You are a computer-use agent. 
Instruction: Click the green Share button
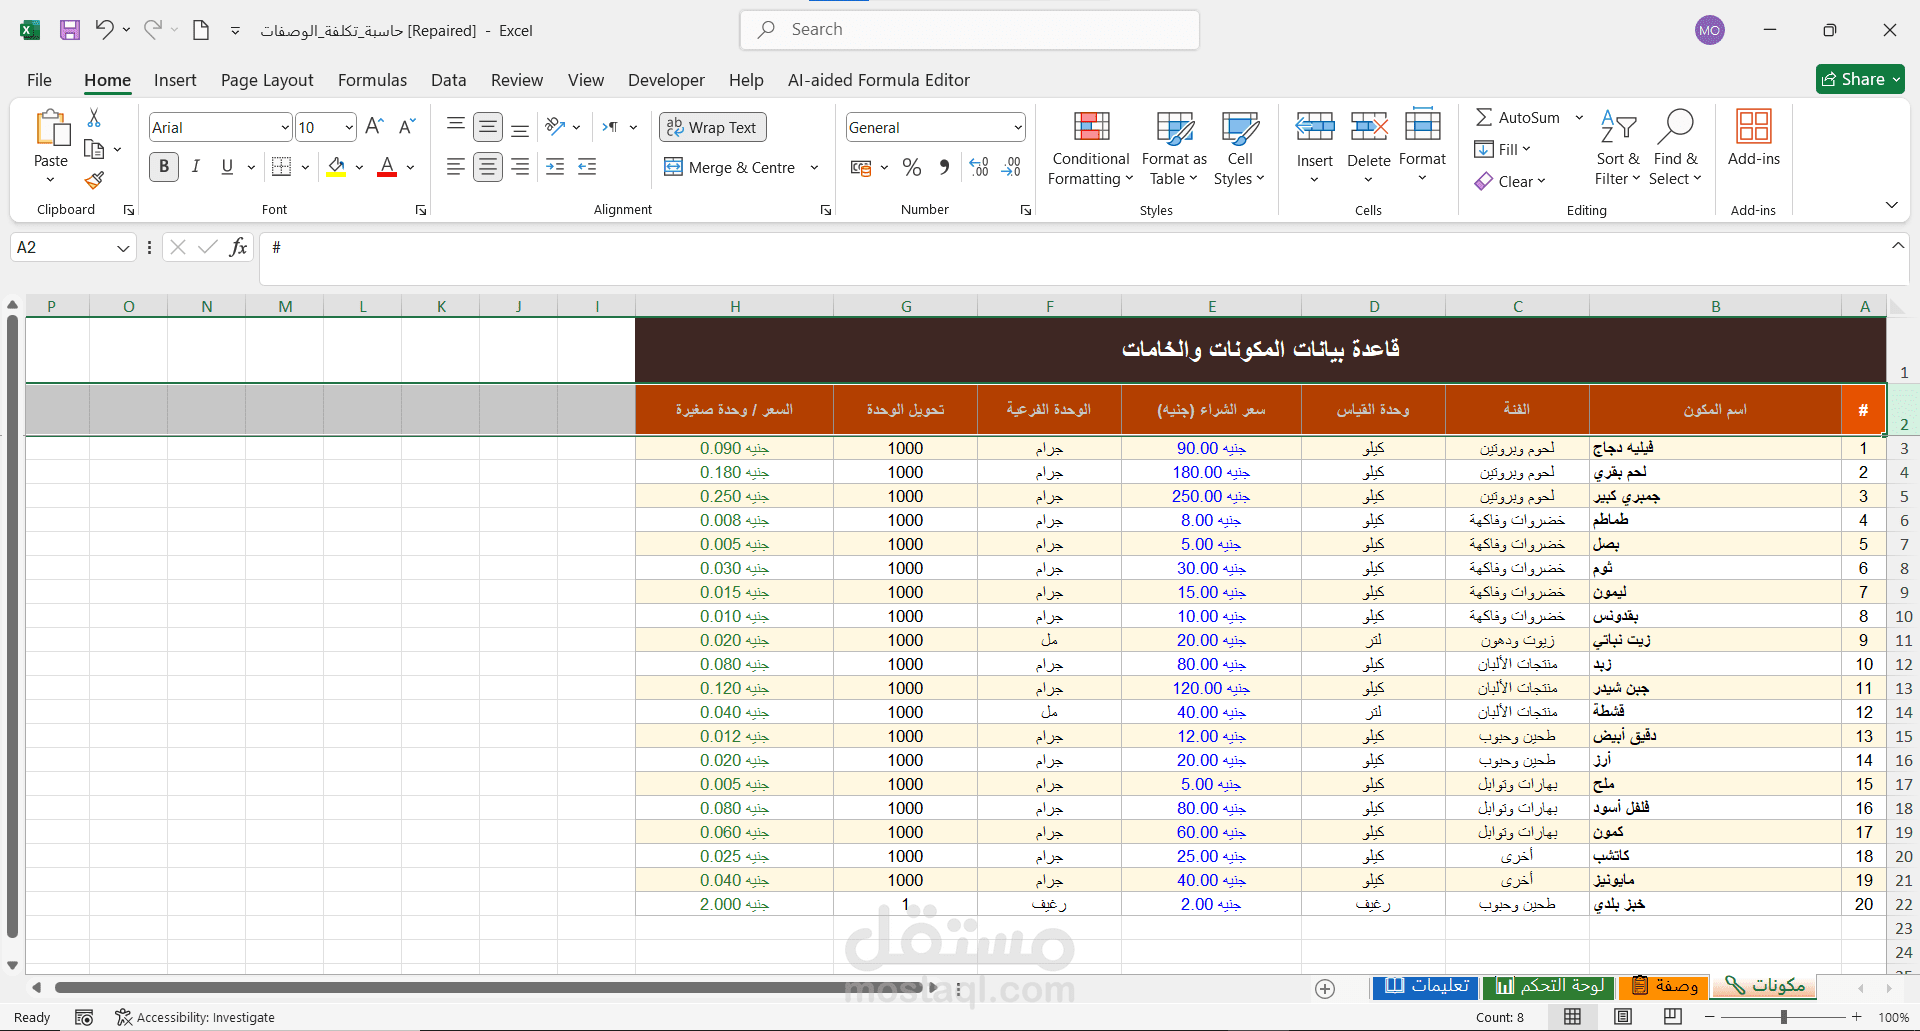point(1860,79)
